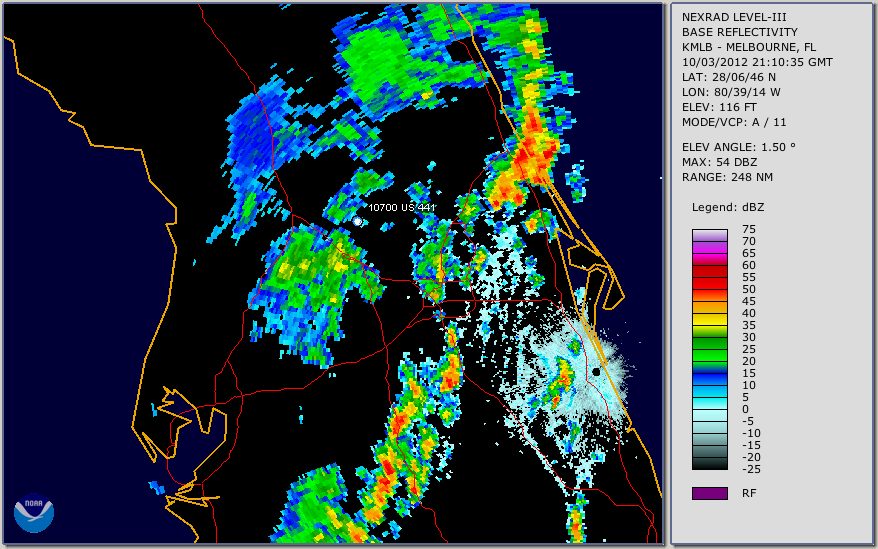Click the 'ELEV ANGLE: 1.50 °' line
The width and height of the screenshot is (878, 549).
tap(739, 147)
